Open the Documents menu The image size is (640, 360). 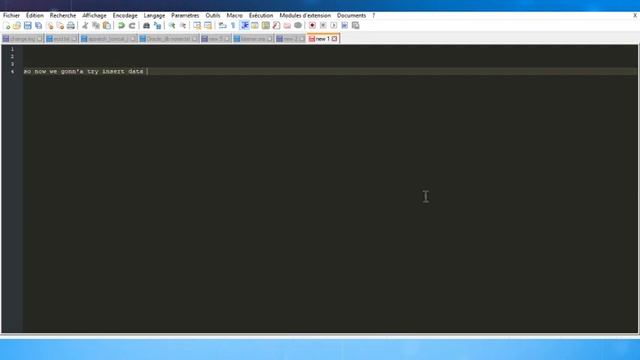point(351,16)
